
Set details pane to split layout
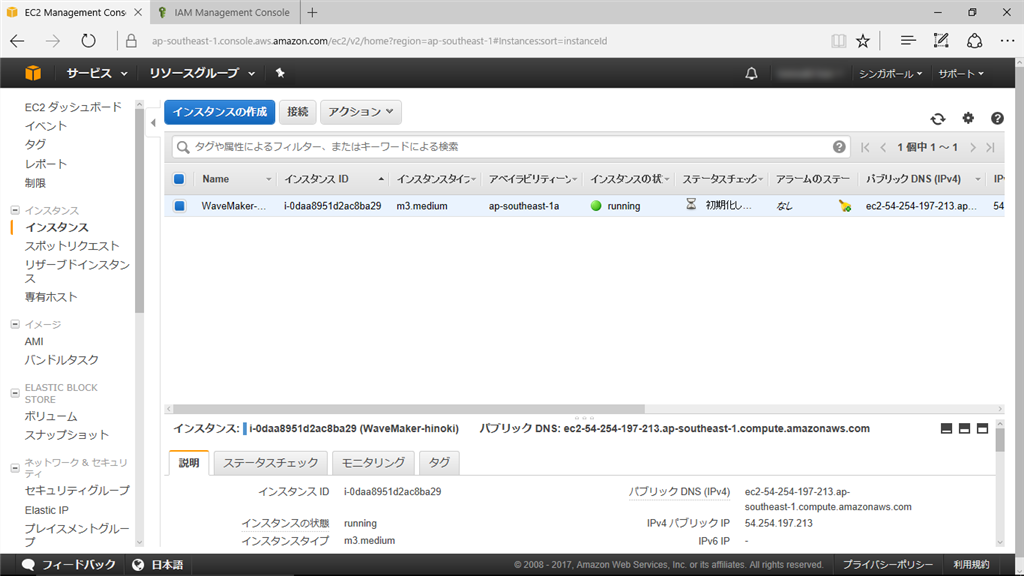click(x=964, y=428)
